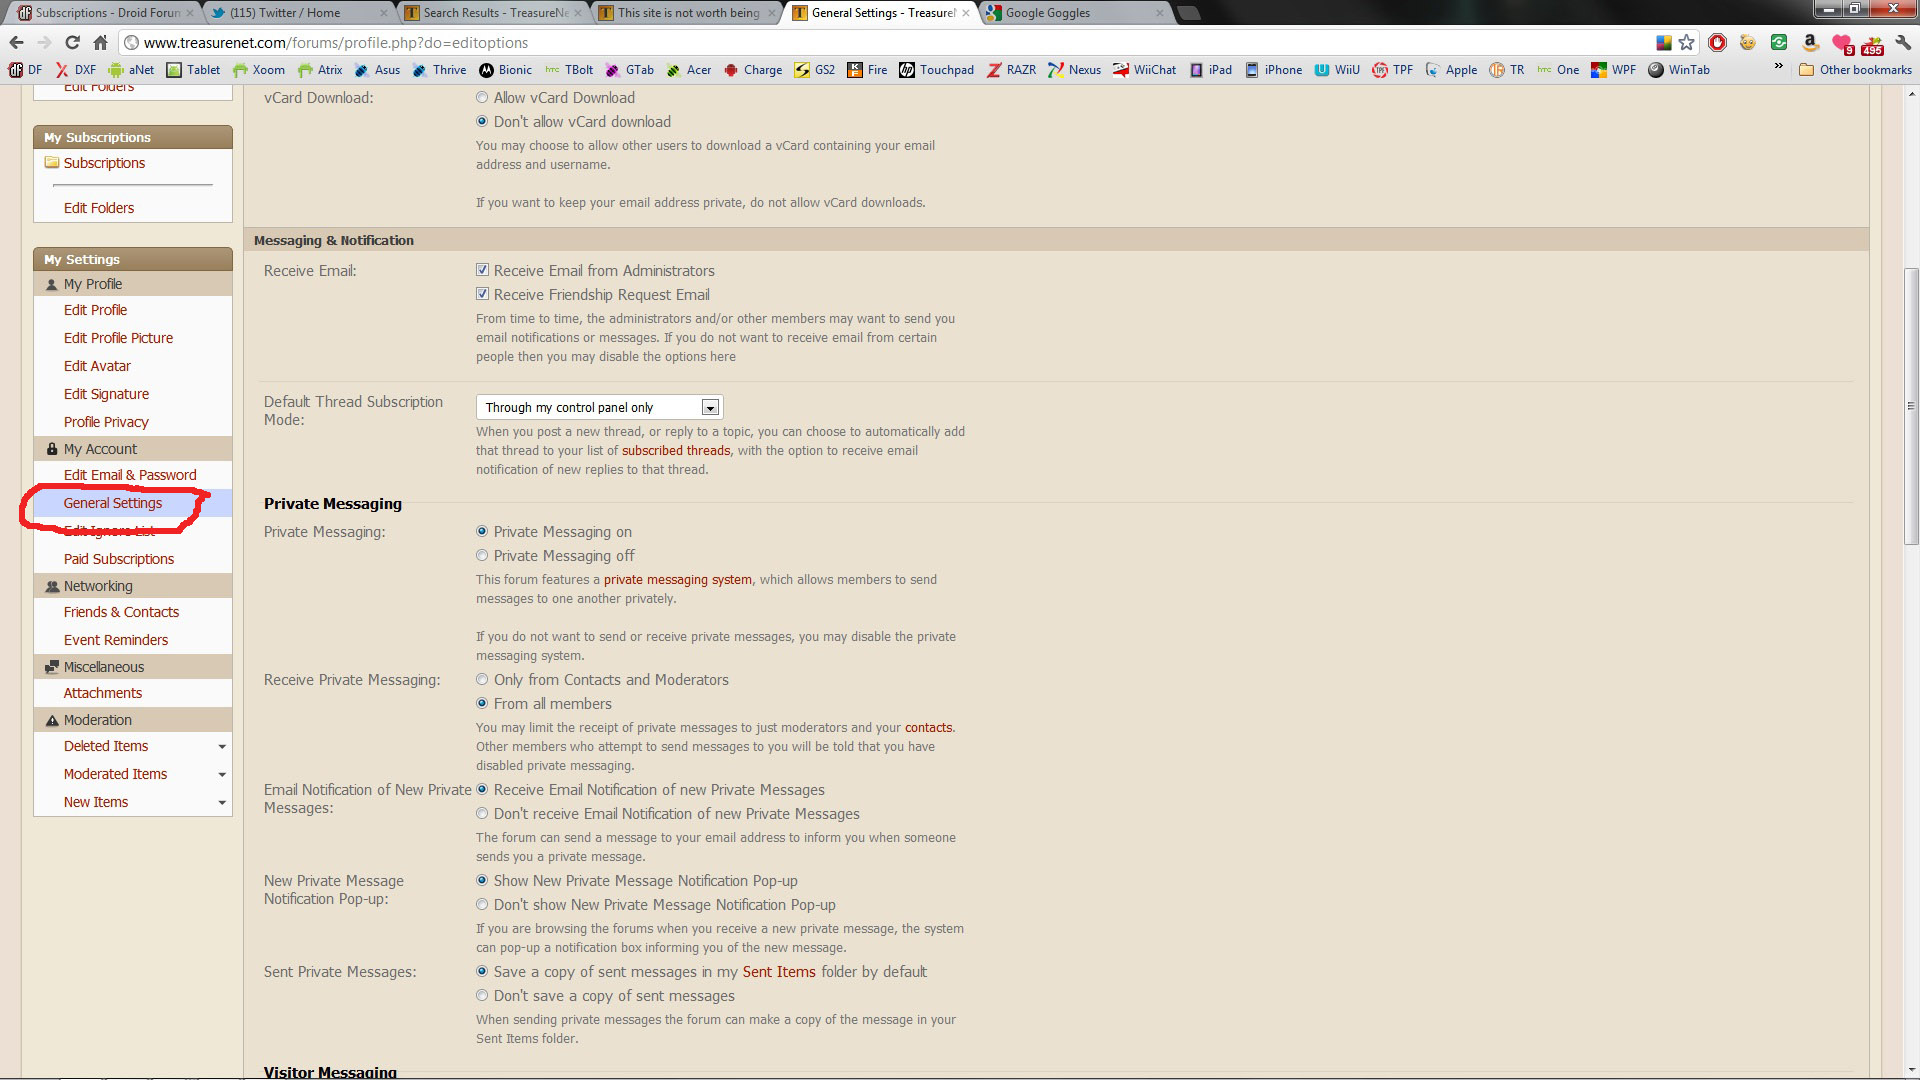Open the Chrome wrench menu icon
The image size is (1920, 1080).
tap(1903, 43)
